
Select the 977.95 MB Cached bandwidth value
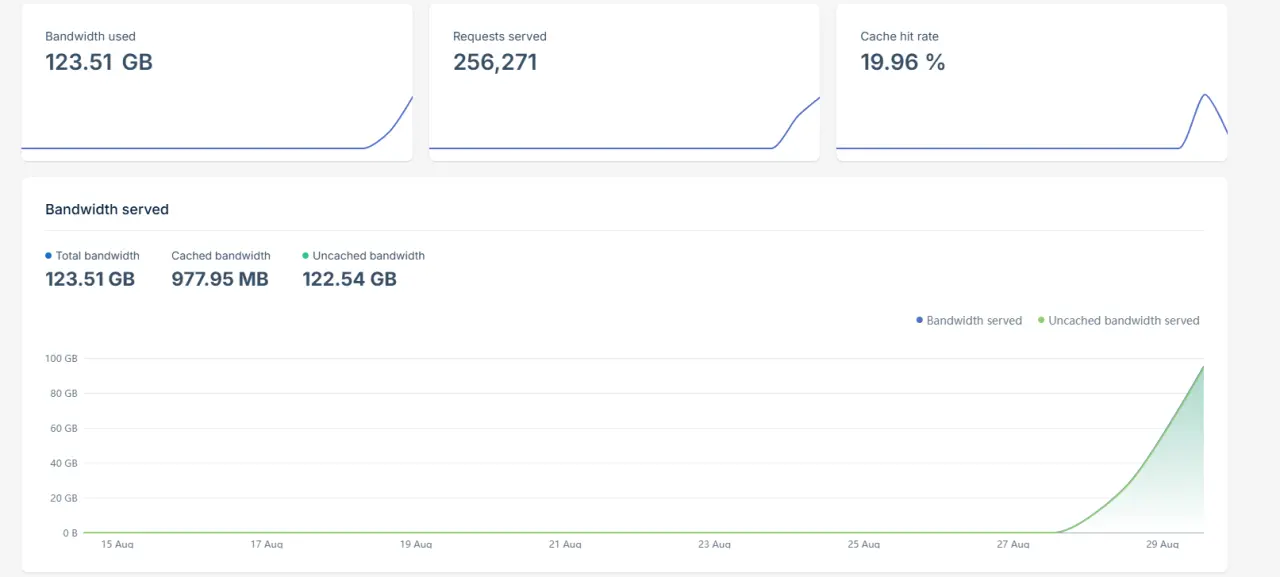point(220,279)
